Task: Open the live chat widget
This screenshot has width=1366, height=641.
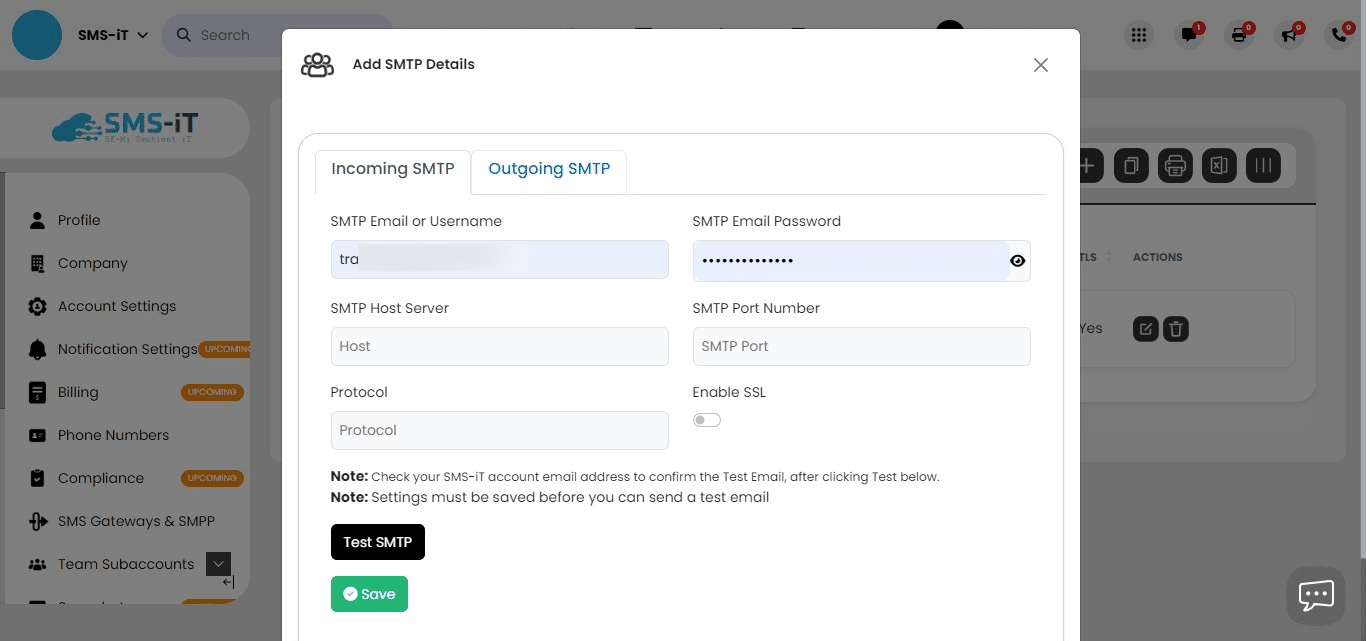Action: (1315, 595)
